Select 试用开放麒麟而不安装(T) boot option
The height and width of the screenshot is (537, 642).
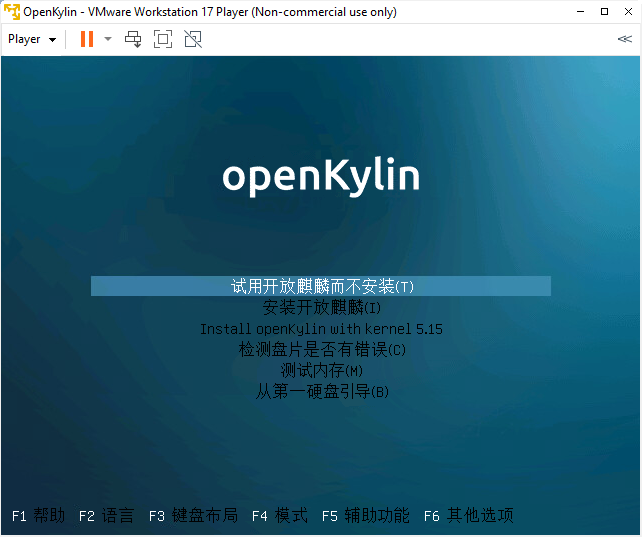[321, 286]
